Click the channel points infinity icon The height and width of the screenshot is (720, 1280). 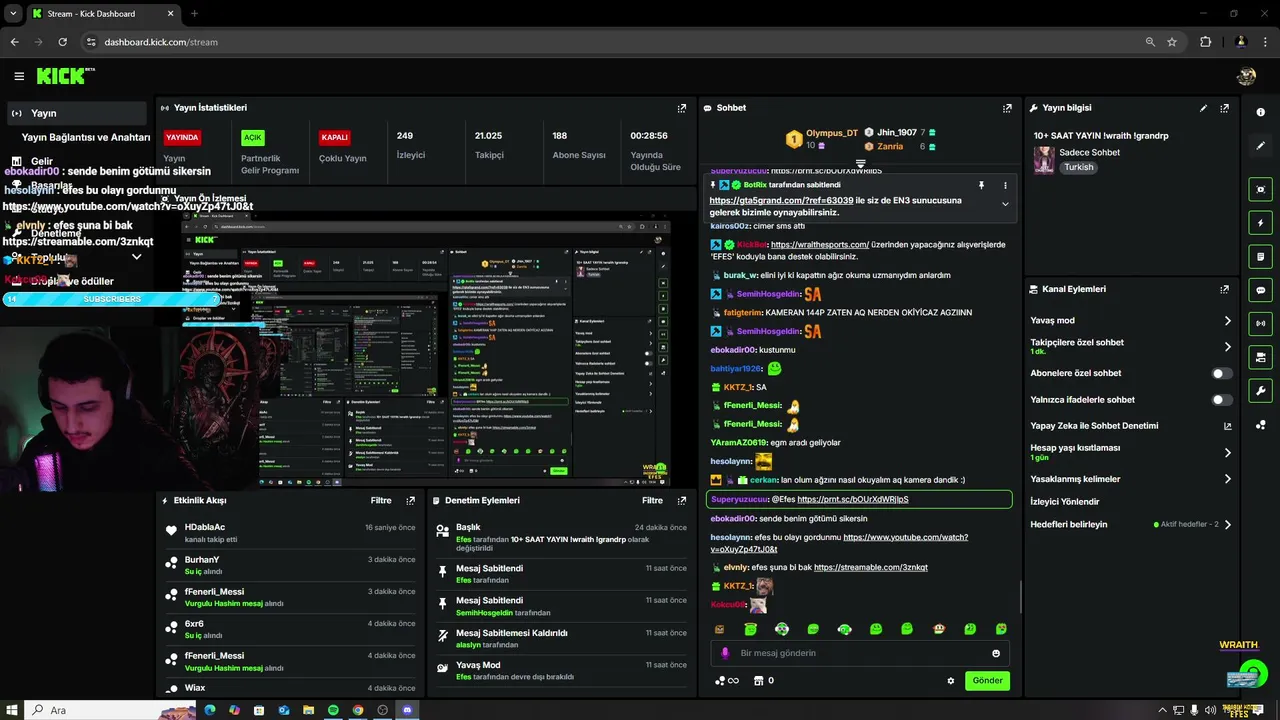click(726, 681)
